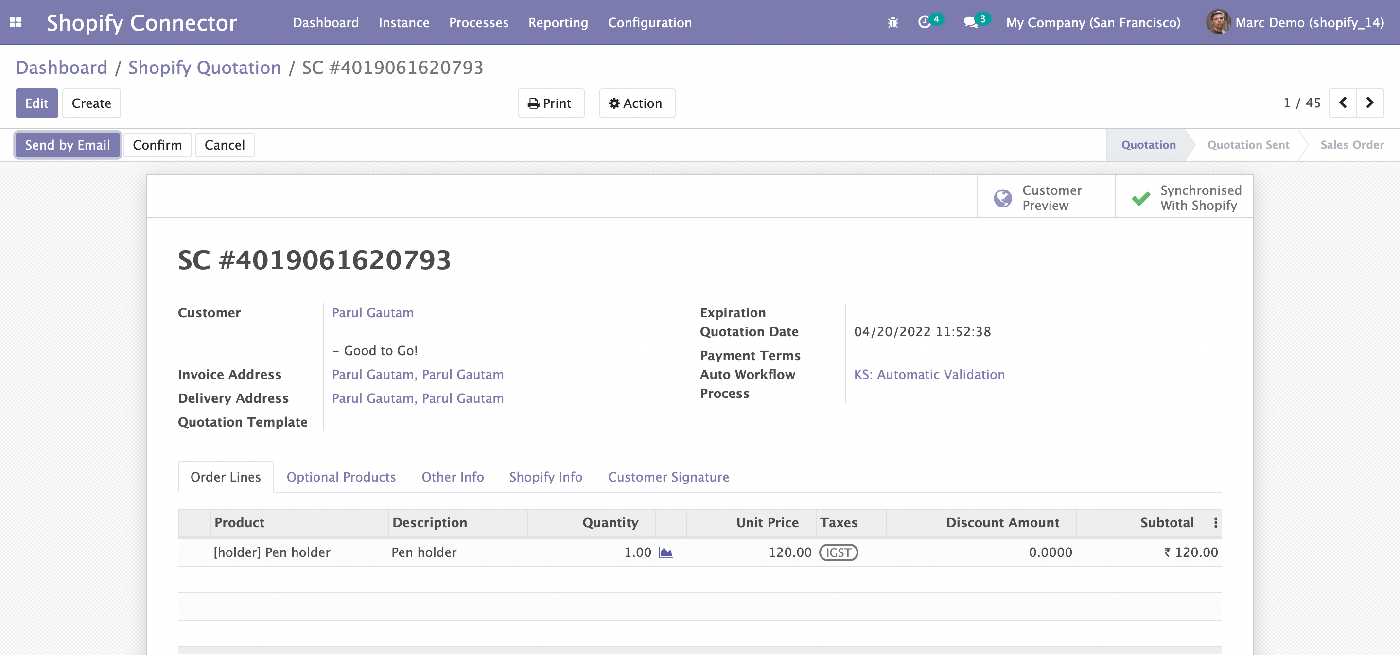Click the Customer Preview globe icon

(1003, 198)
